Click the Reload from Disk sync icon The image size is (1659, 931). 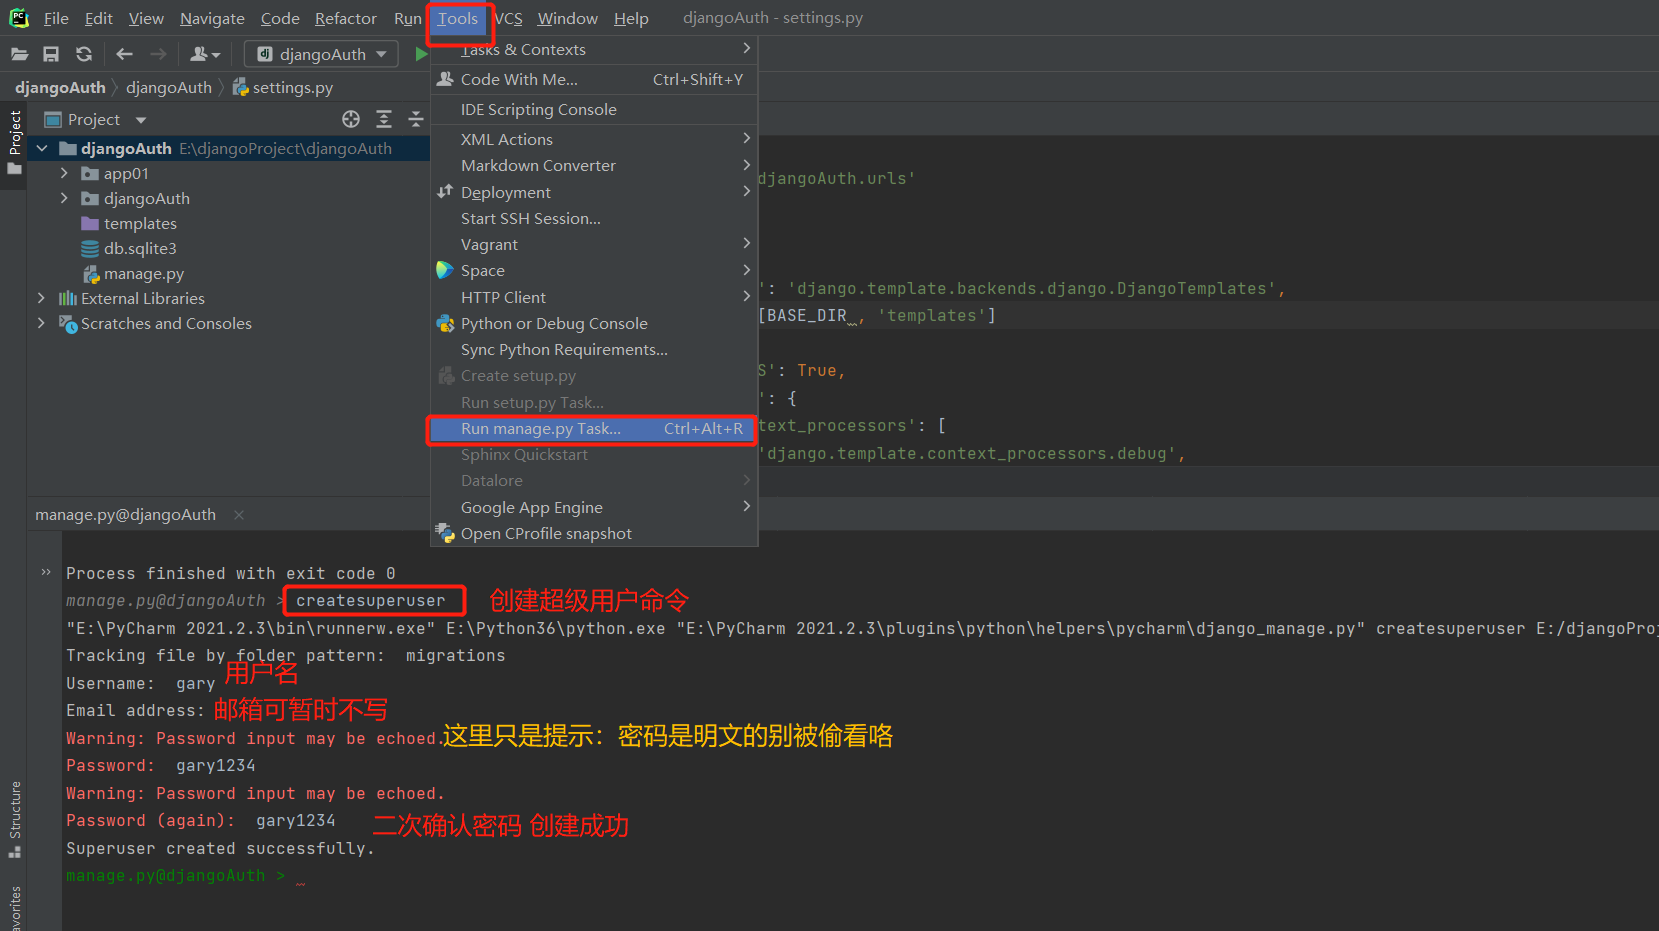pyautogui.click(x=84, y=54)
